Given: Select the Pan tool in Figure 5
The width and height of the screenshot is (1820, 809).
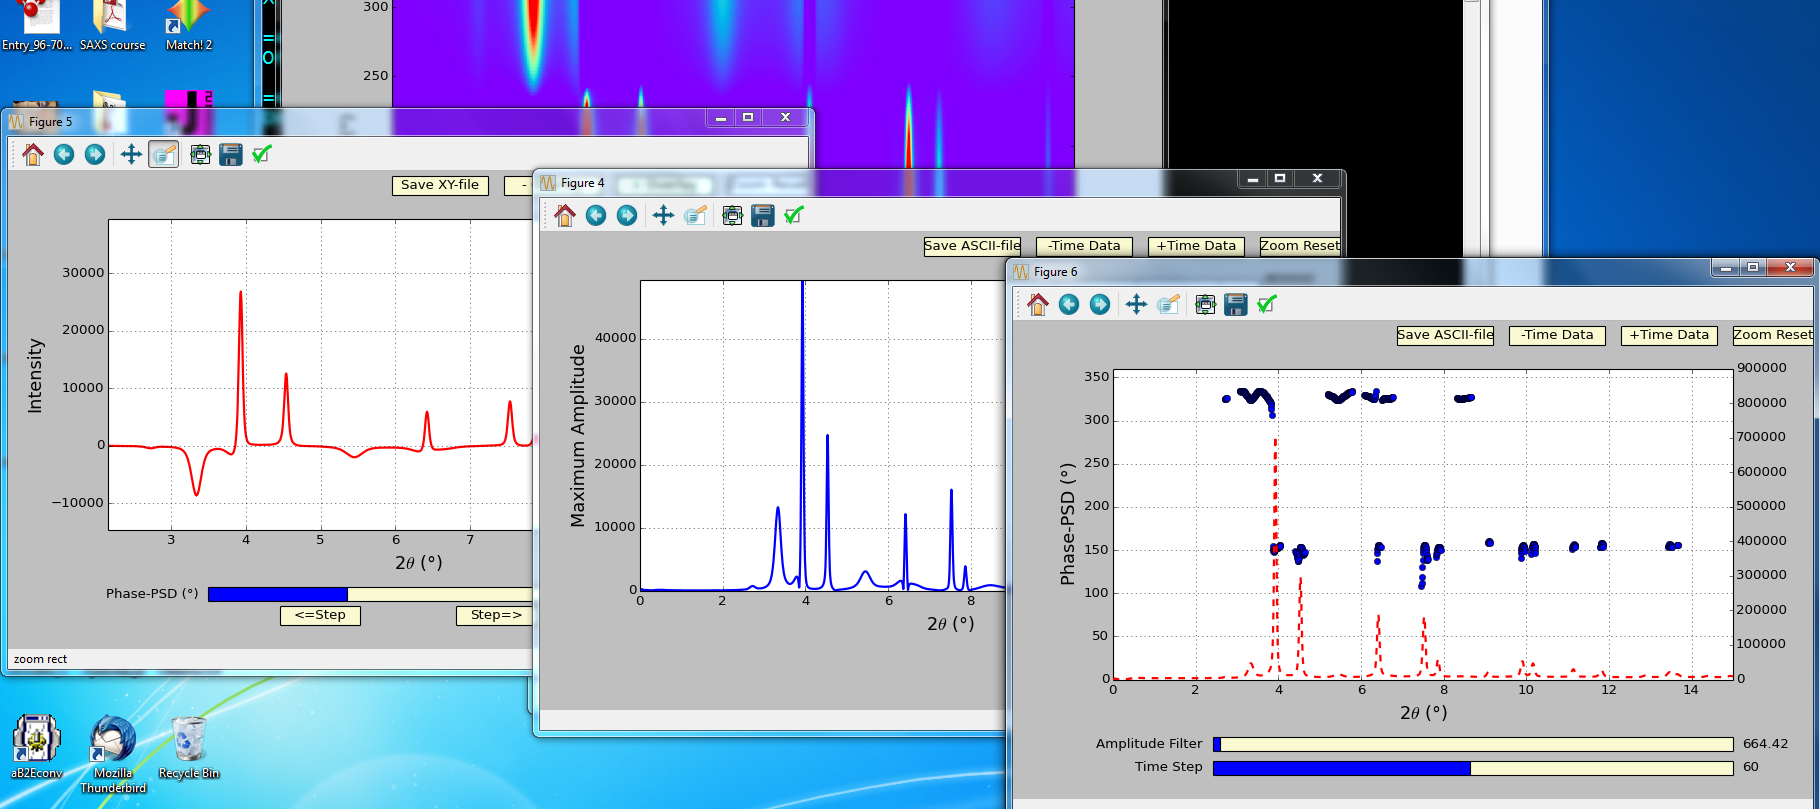Looking at the screenshot, I should click(131, 155).
